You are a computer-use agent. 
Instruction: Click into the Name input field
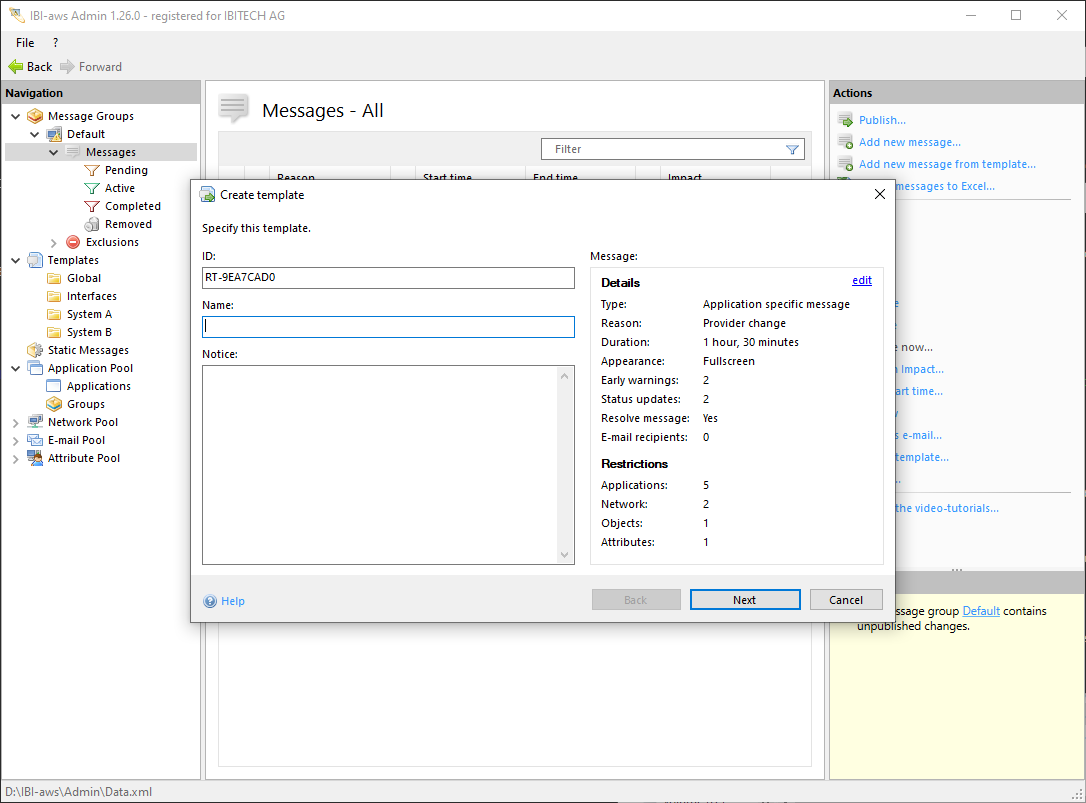pyautogui.click(x=388, y=327)
